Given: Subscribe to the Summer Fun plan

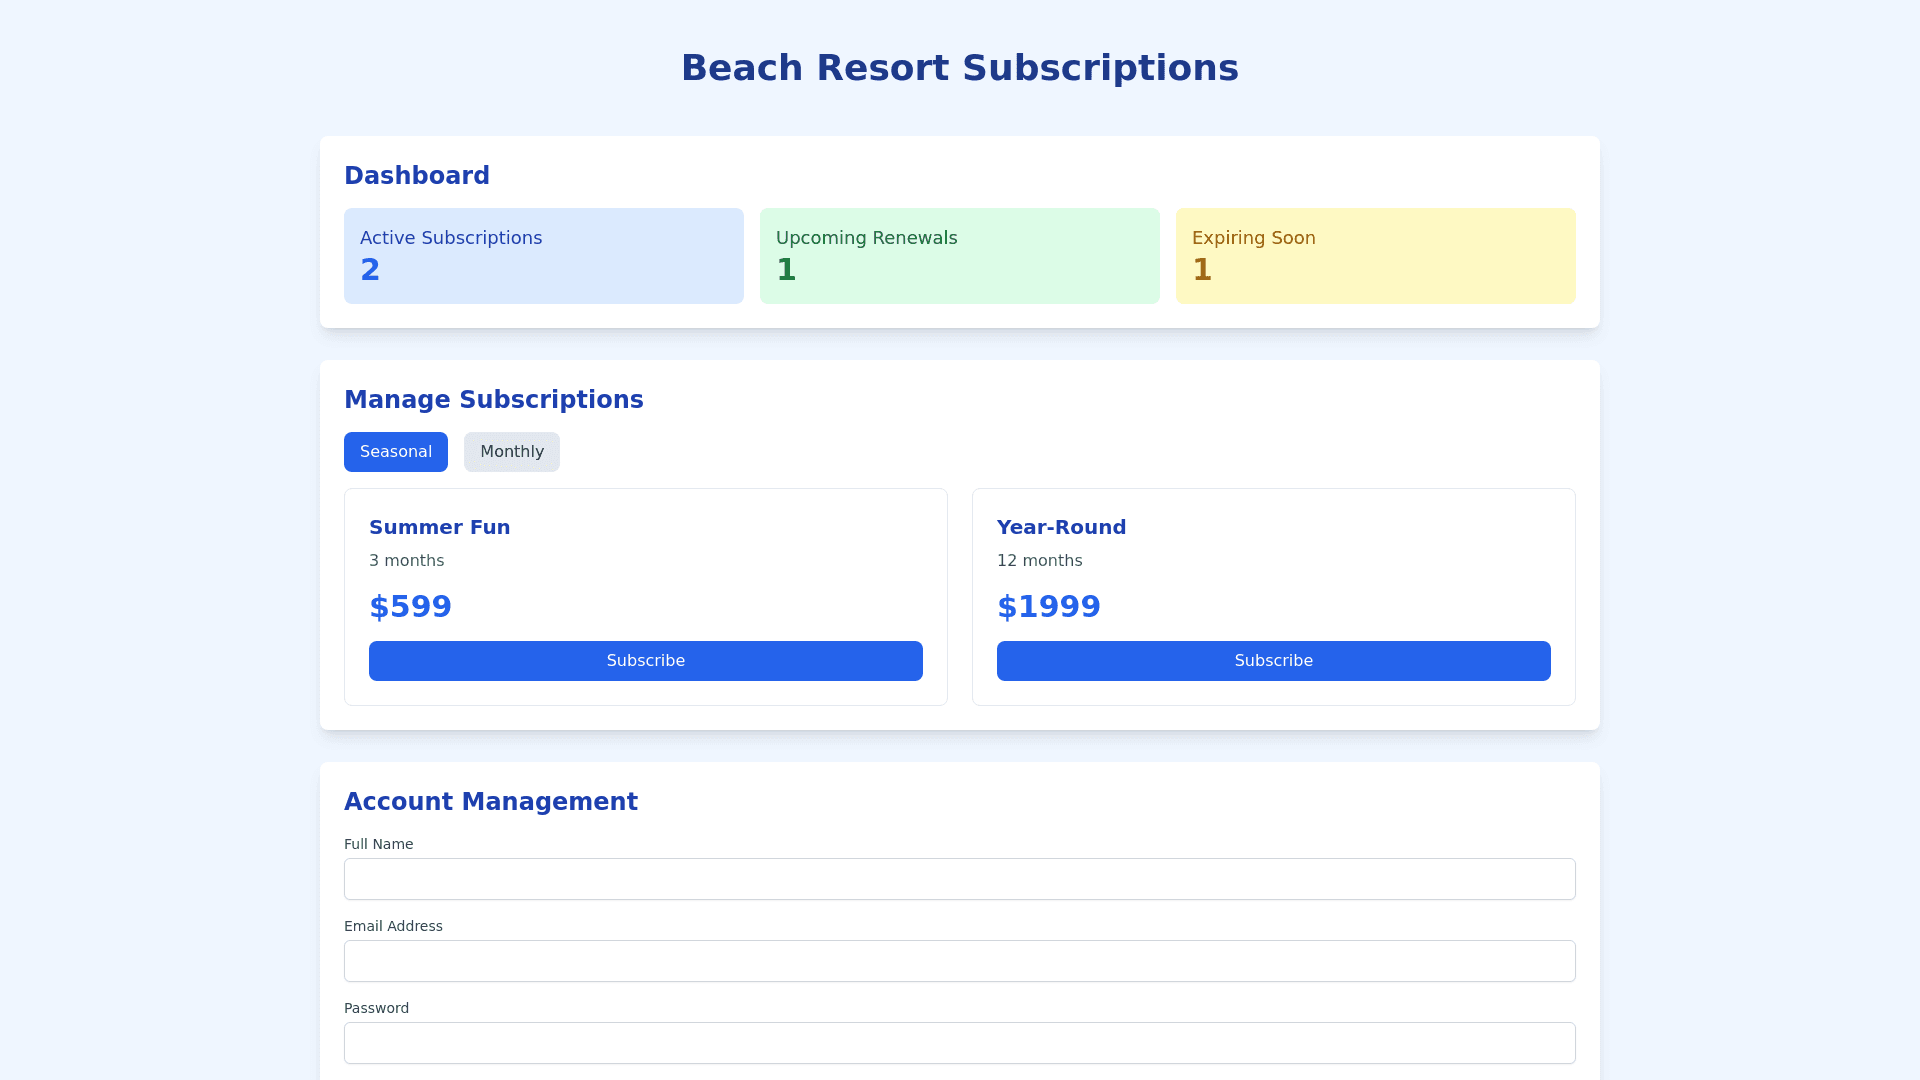Looking at the screenshot, I should click(645, 661).
